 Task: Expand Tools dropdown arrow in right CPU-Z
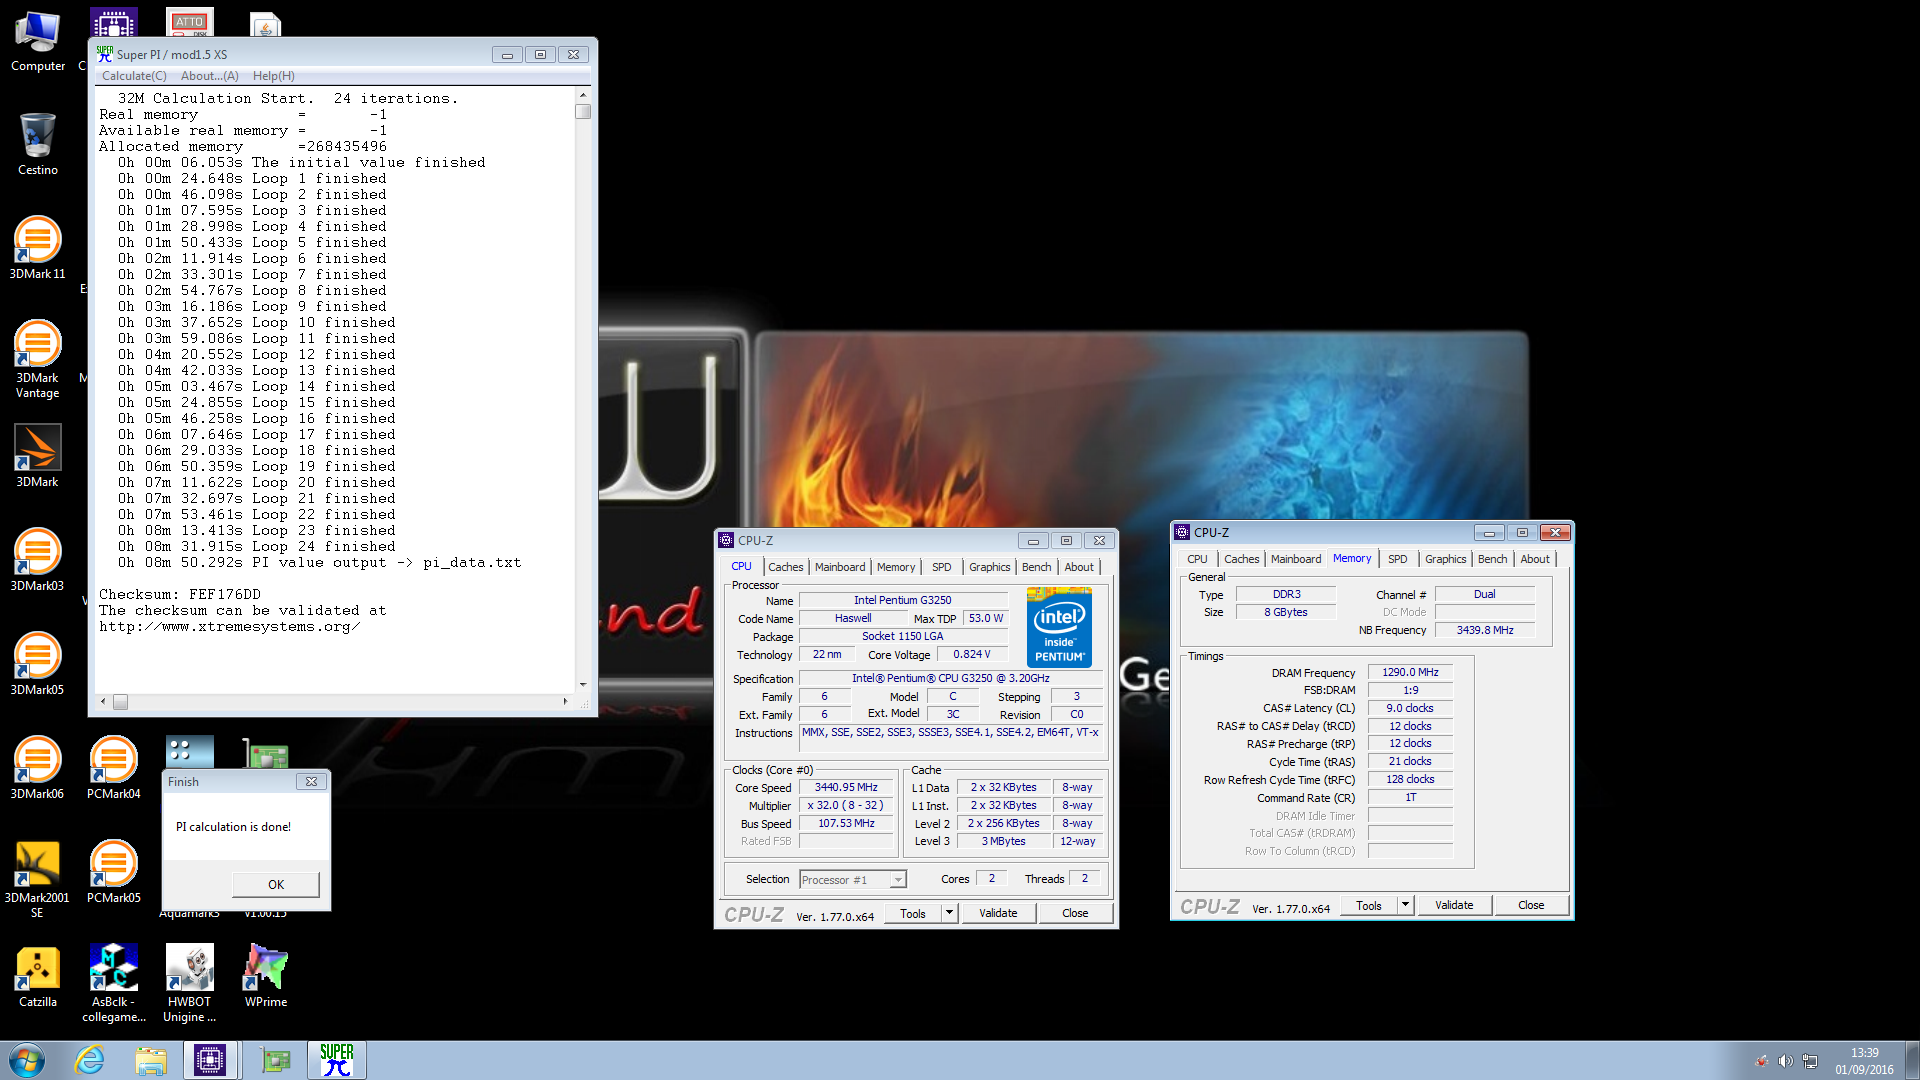point(1405,905)
